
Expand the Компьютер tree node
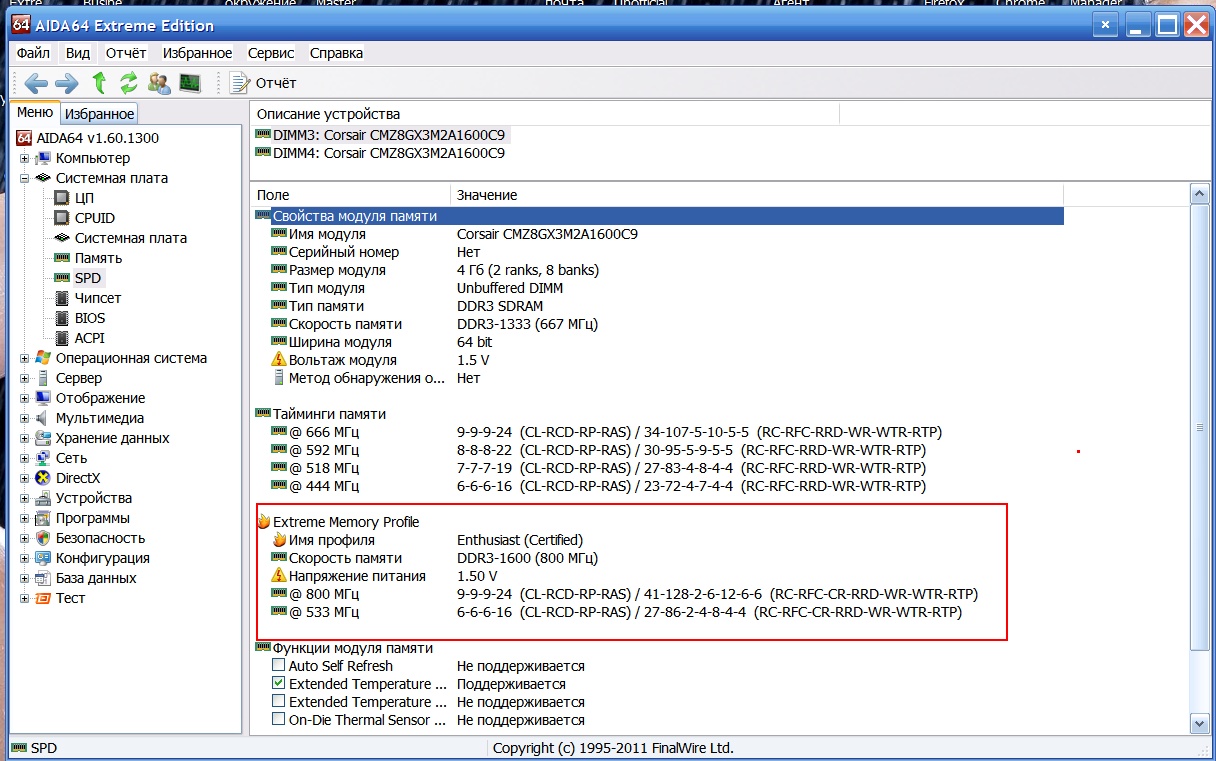(25, 158)
